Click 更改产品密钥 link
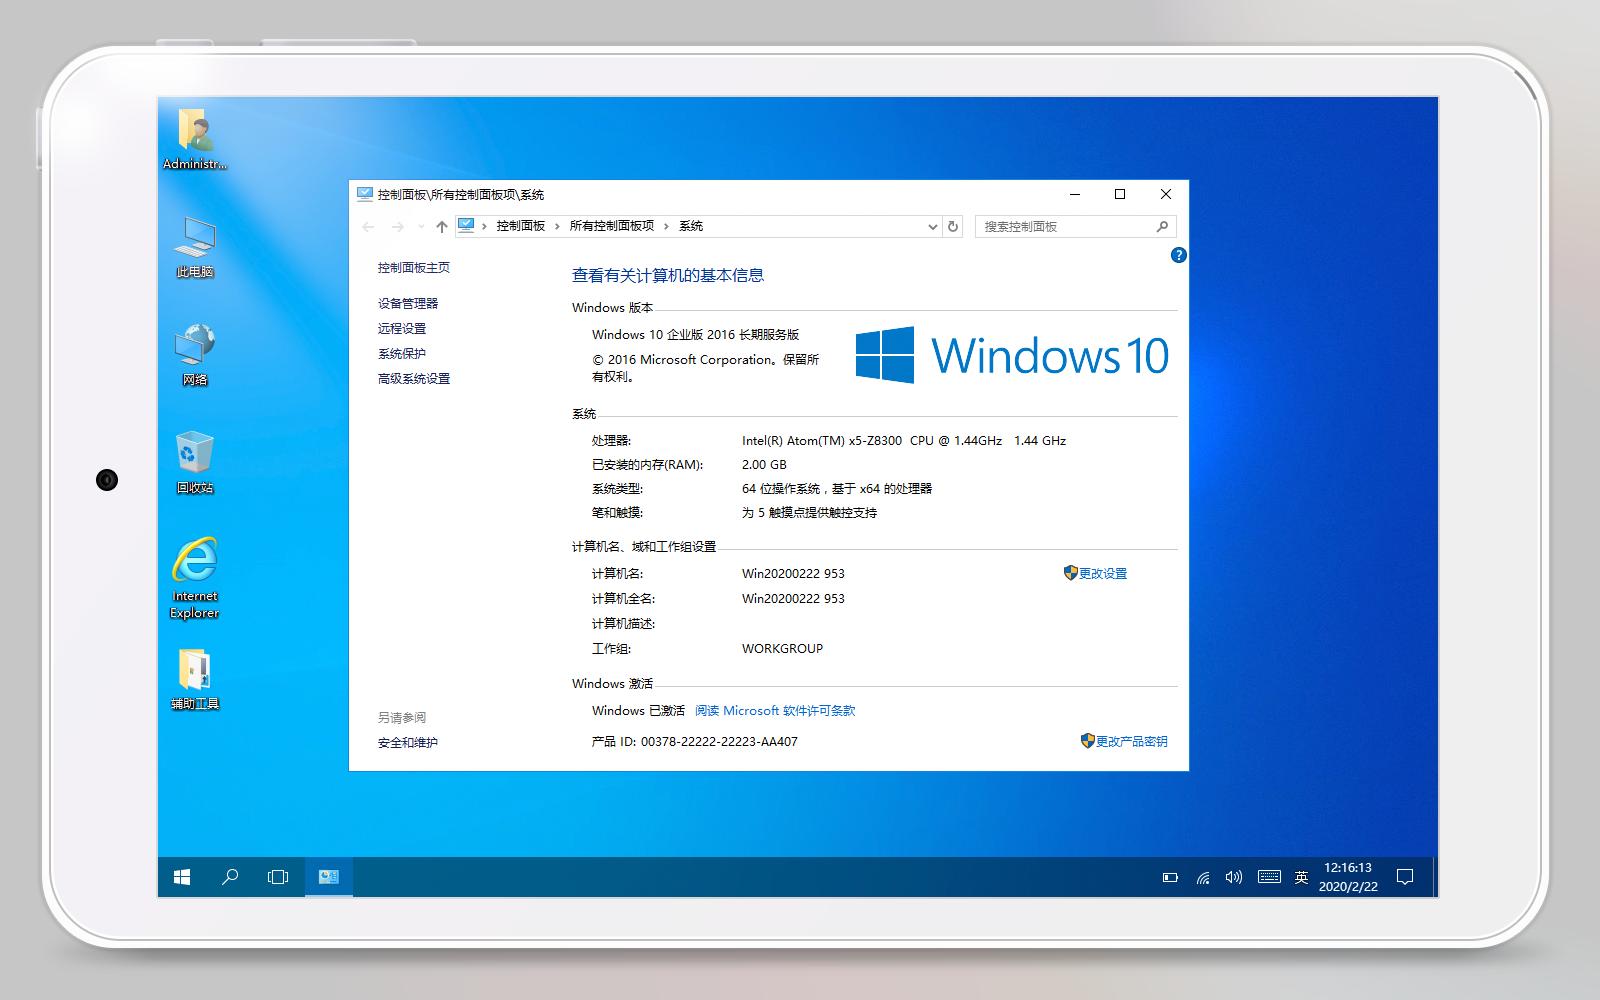 pos(1133,742)
